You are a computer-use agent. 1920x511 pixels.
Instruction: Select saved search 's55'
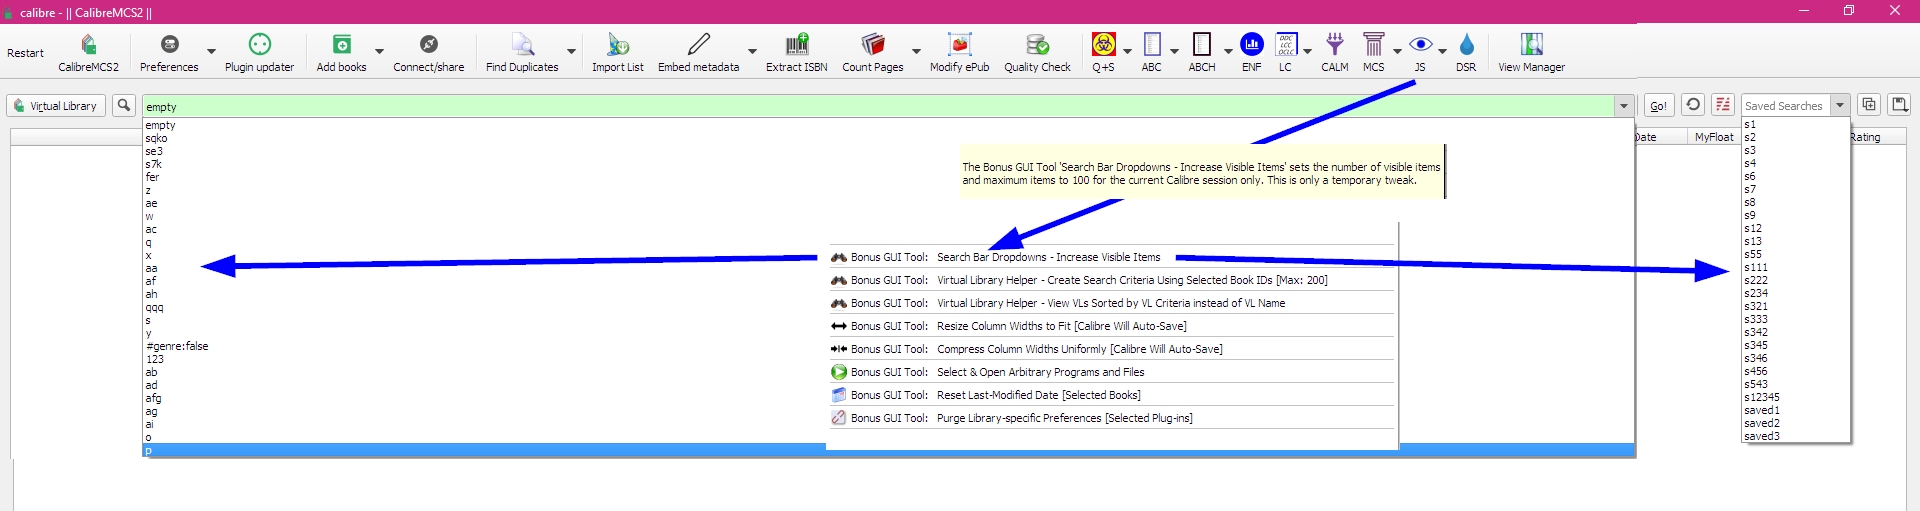[1796, 254]
